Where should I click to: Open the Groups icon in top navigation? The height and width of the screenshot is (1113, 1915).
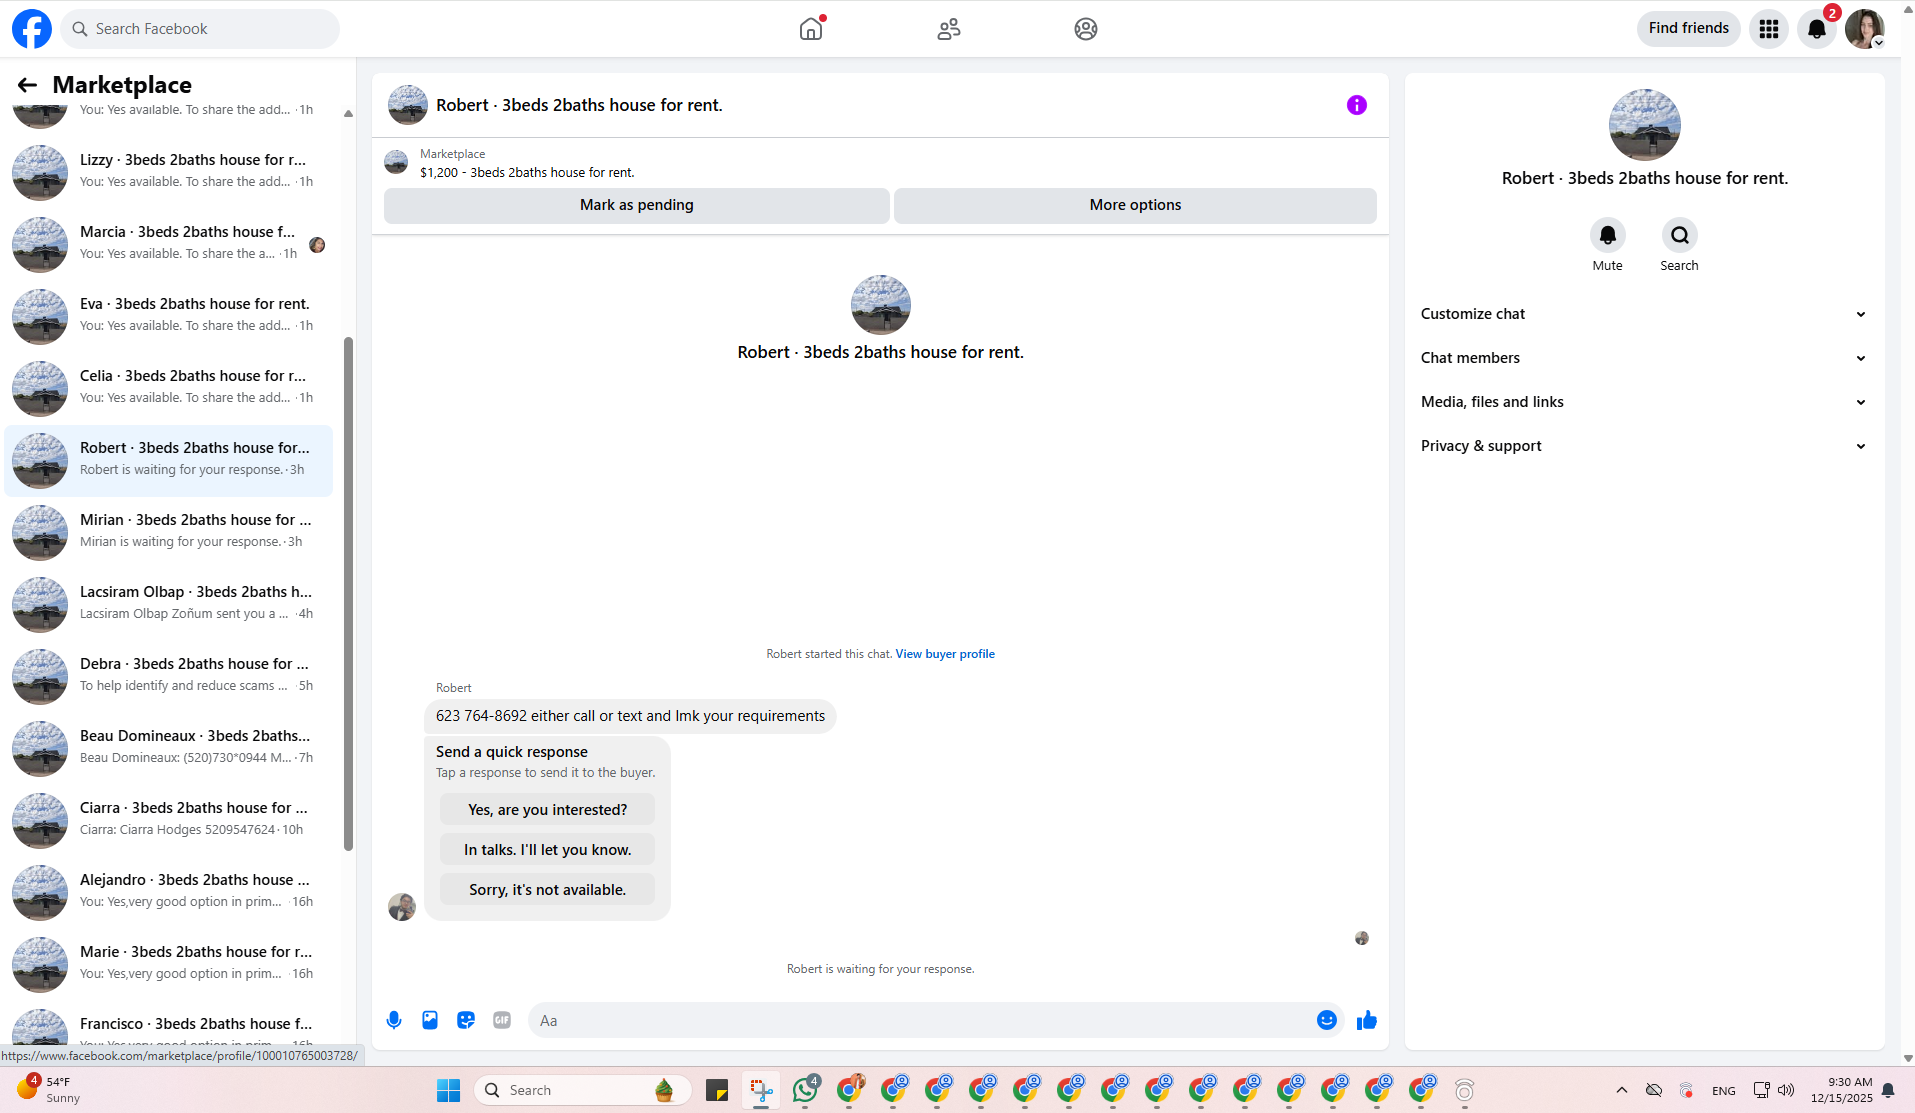[x=1086, y=29]
